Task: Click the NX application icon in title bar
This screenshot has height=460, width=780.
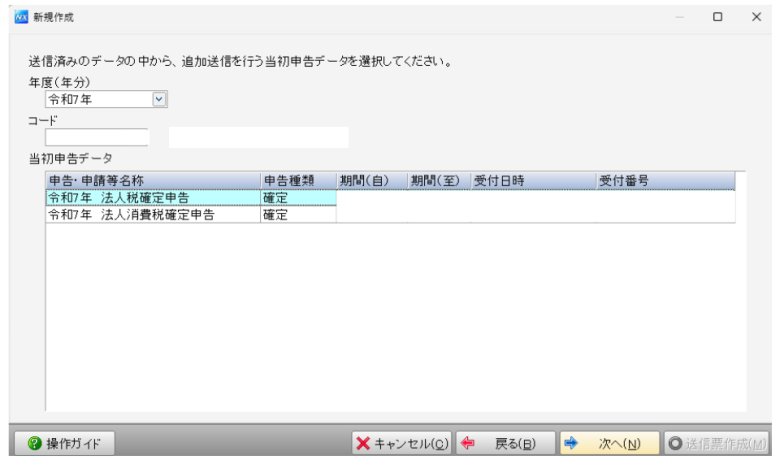Action: (21, 17)
